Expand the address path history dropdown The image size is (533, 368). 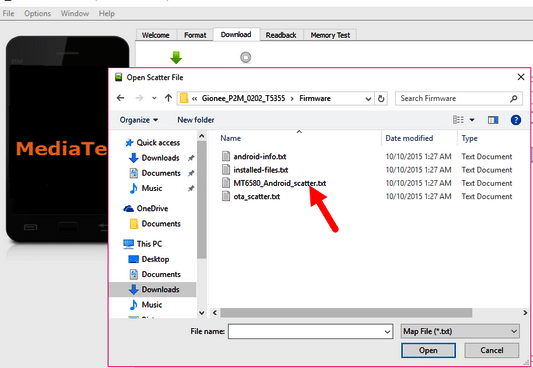click(368, 99)
